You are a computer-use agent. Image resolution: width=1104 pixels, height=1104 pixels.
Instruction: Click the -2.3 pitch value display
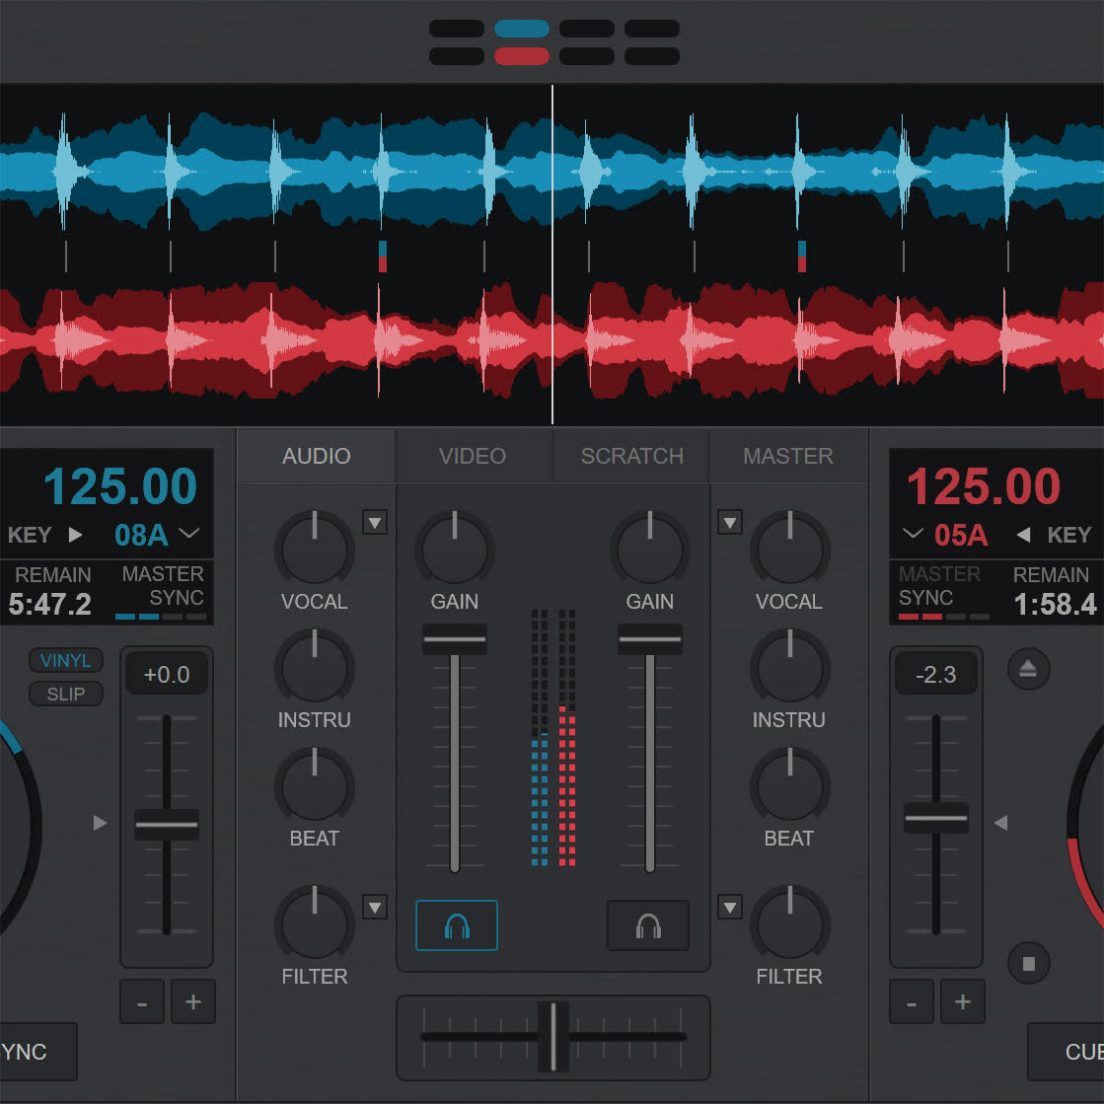936,674
